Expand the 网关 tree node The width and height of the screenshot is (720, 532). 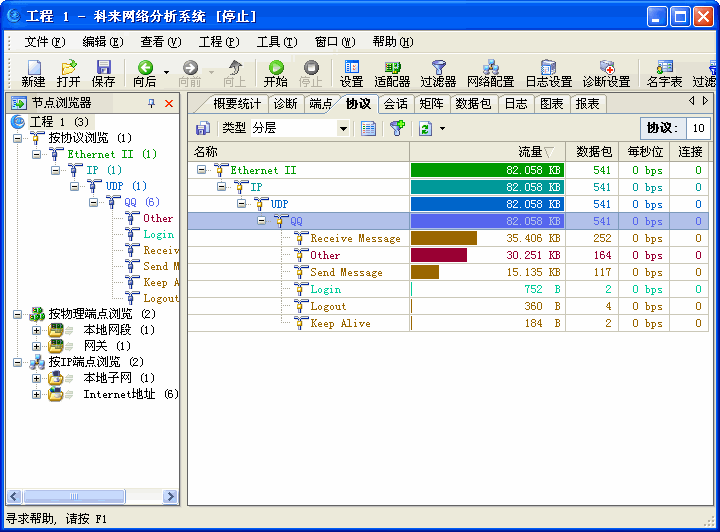coord(36,346)
